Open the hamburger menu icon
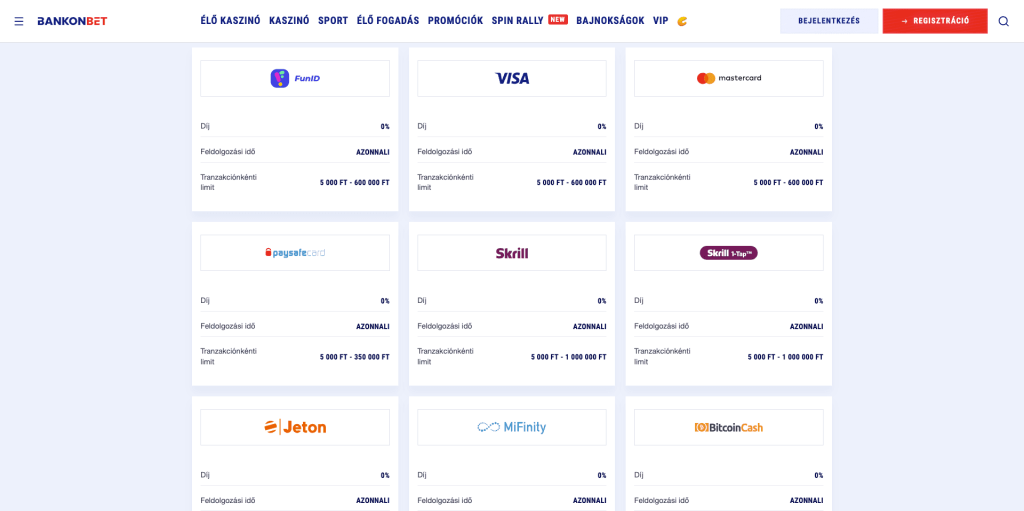The image size is (1024, 511). click(19, 21)
